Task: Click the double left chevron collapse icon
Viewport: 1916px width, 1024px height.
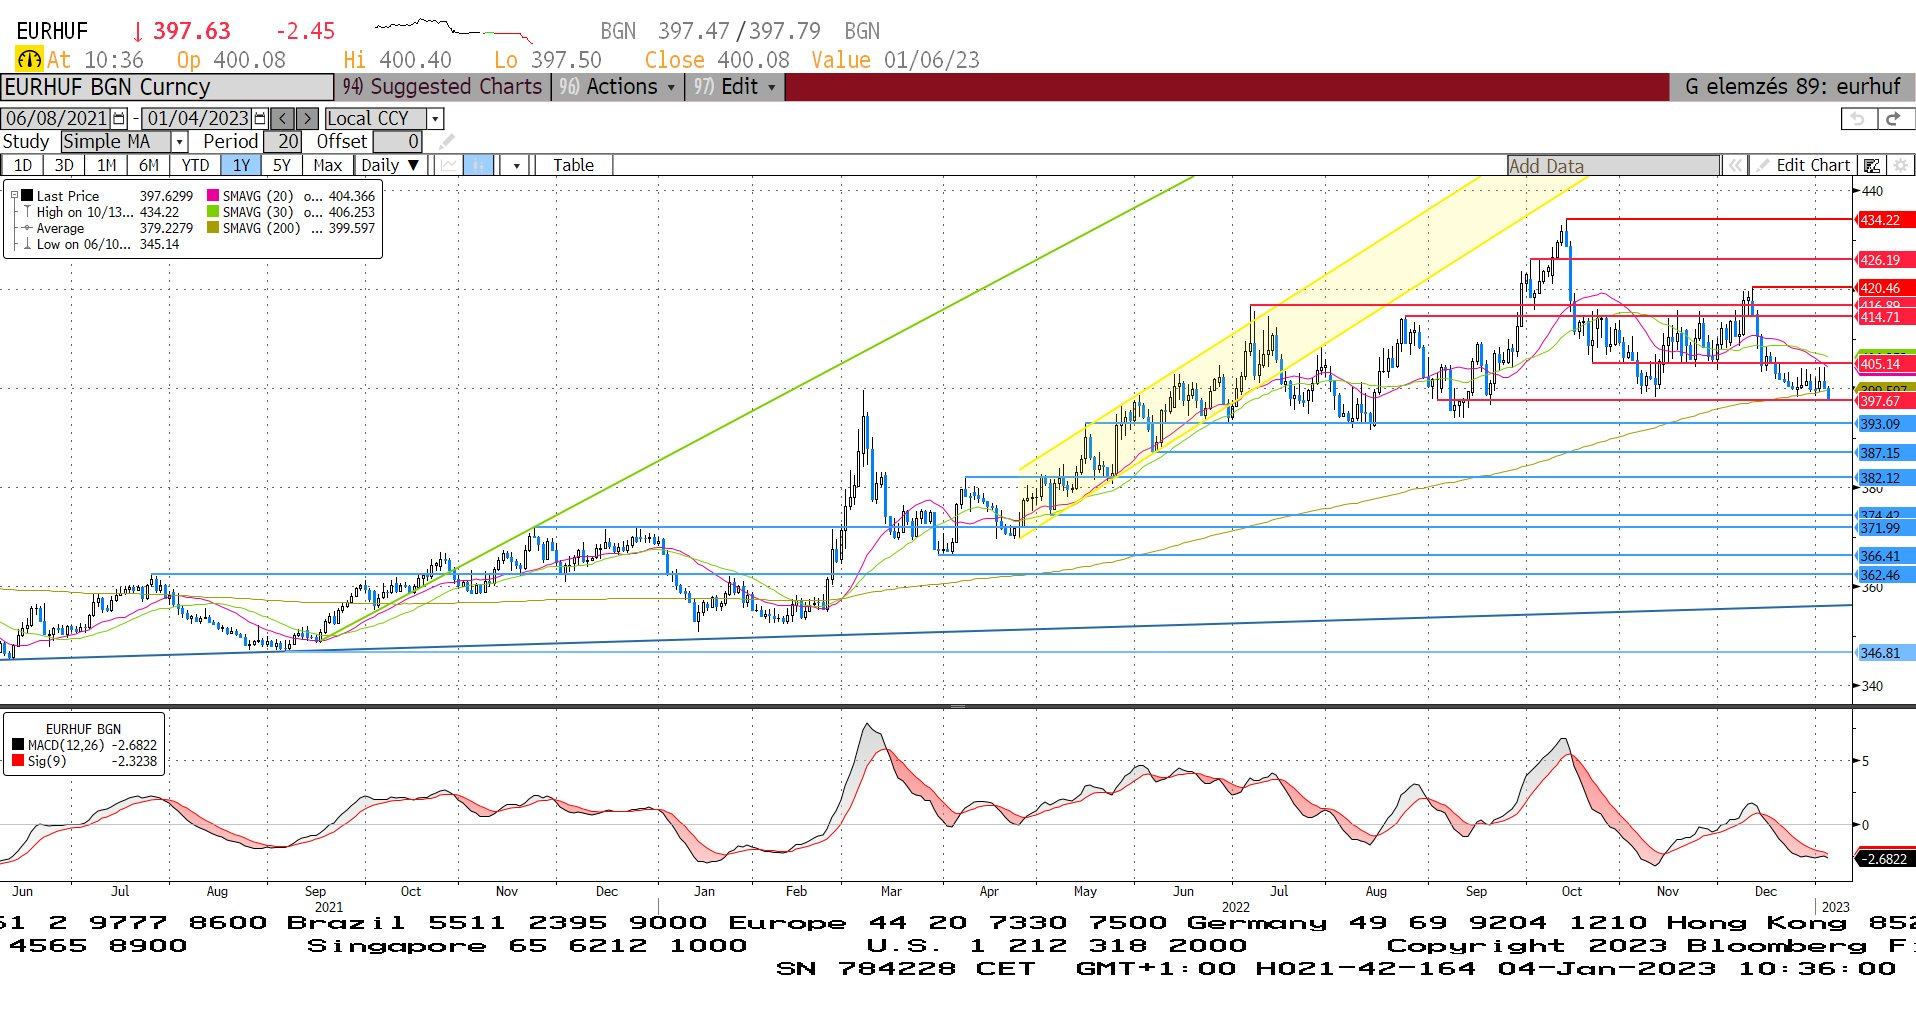Action: pyautogui.click(x=1735, y=166)
